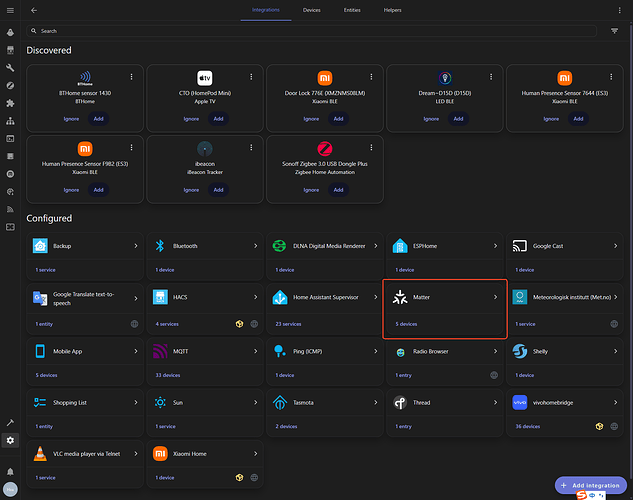Open Settings gear in the sidebar

tap(10, 440)
